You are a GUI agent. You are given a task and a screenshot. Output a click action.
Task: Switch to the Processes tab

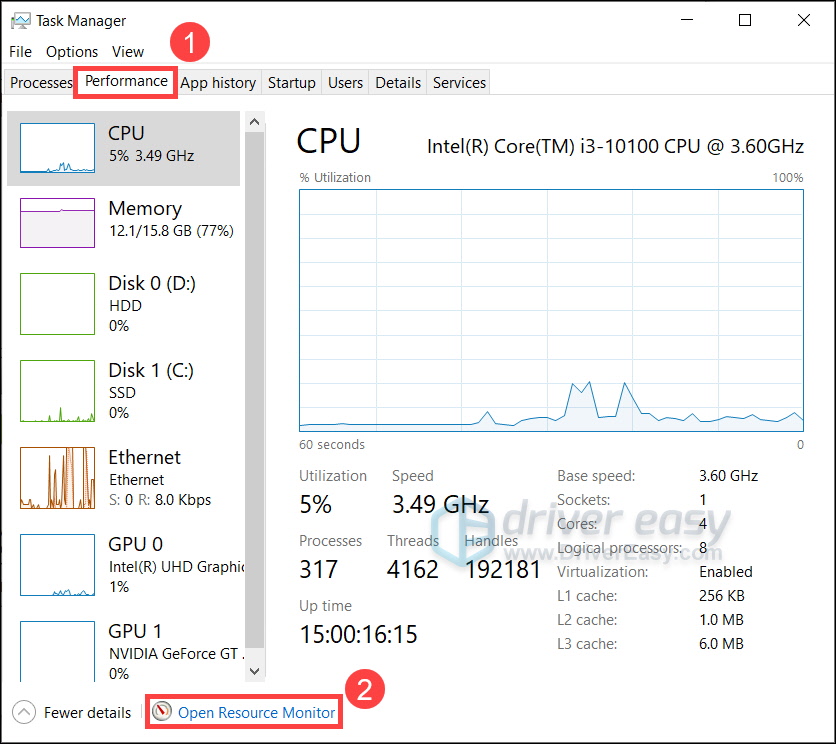41,83
